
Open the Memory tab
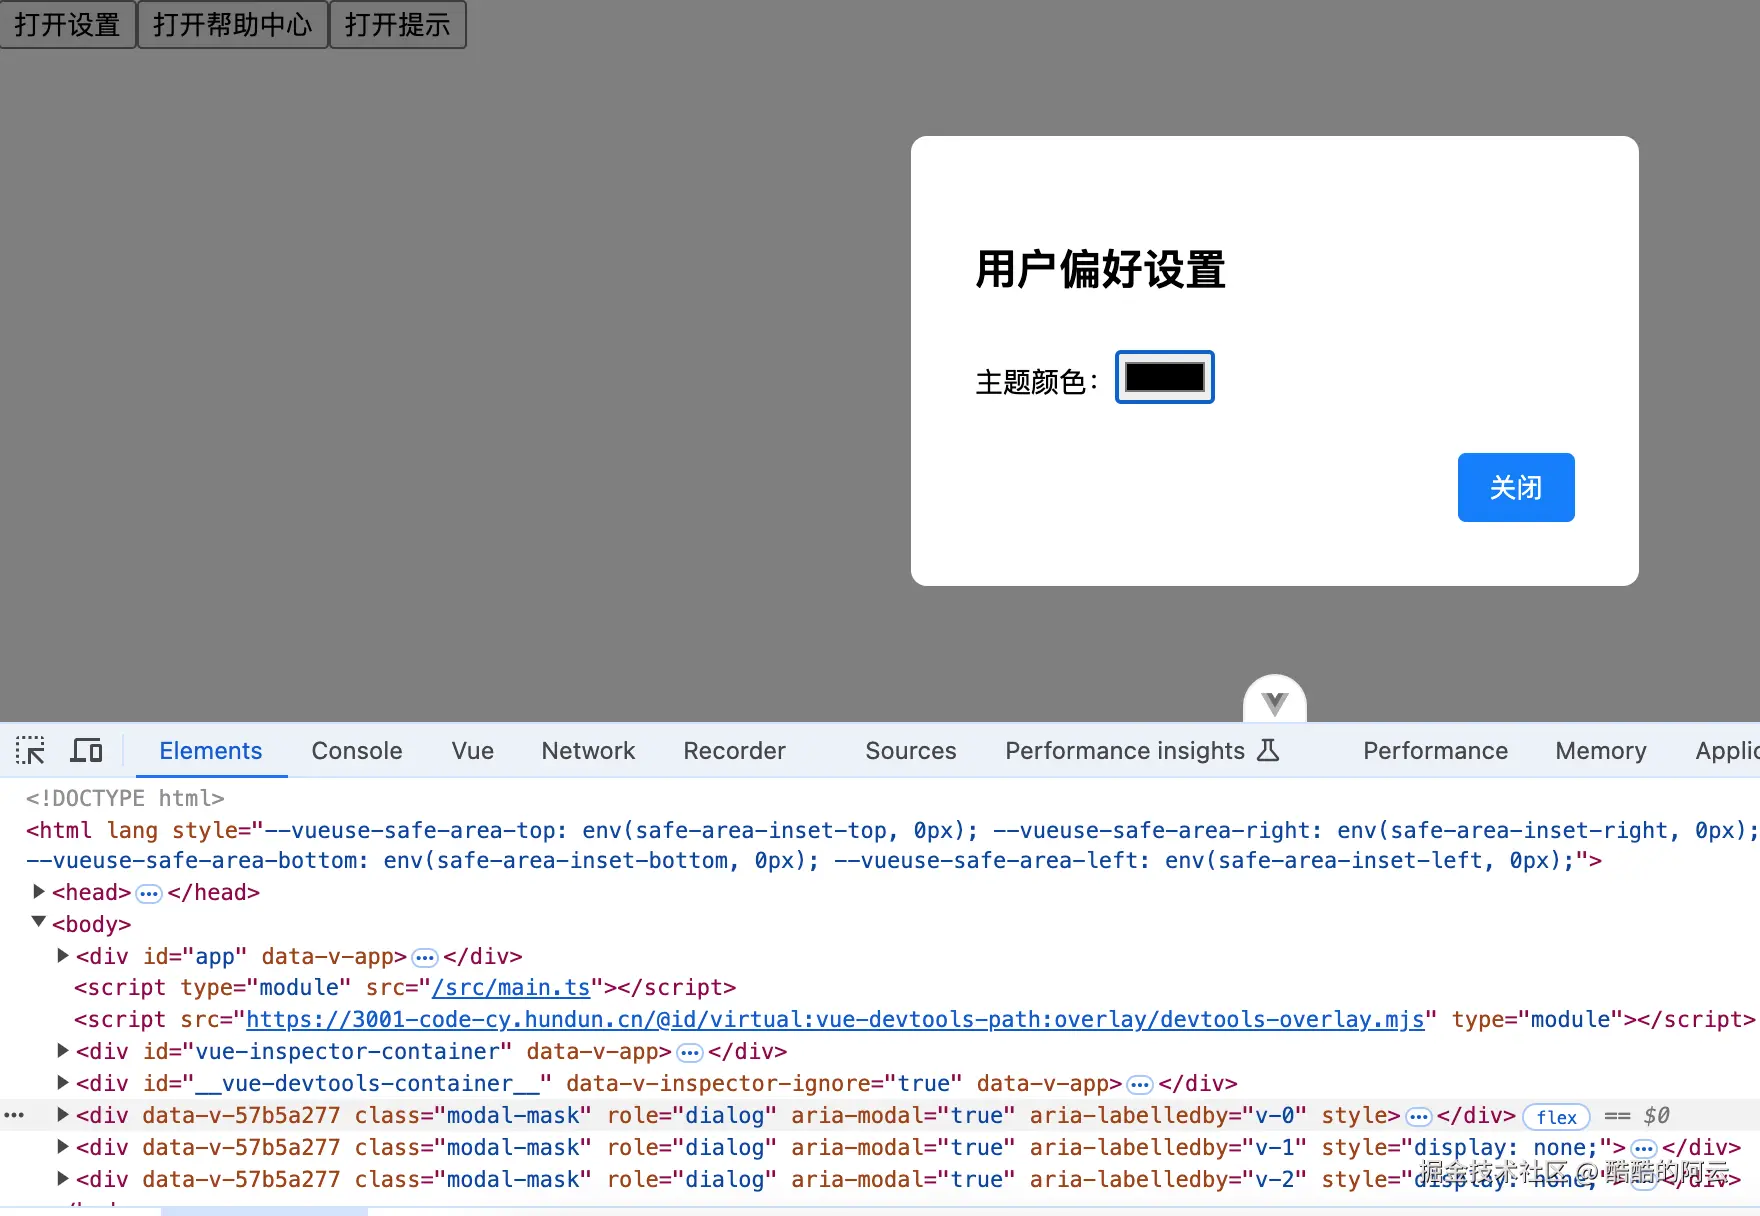(x=1600, y=750)
